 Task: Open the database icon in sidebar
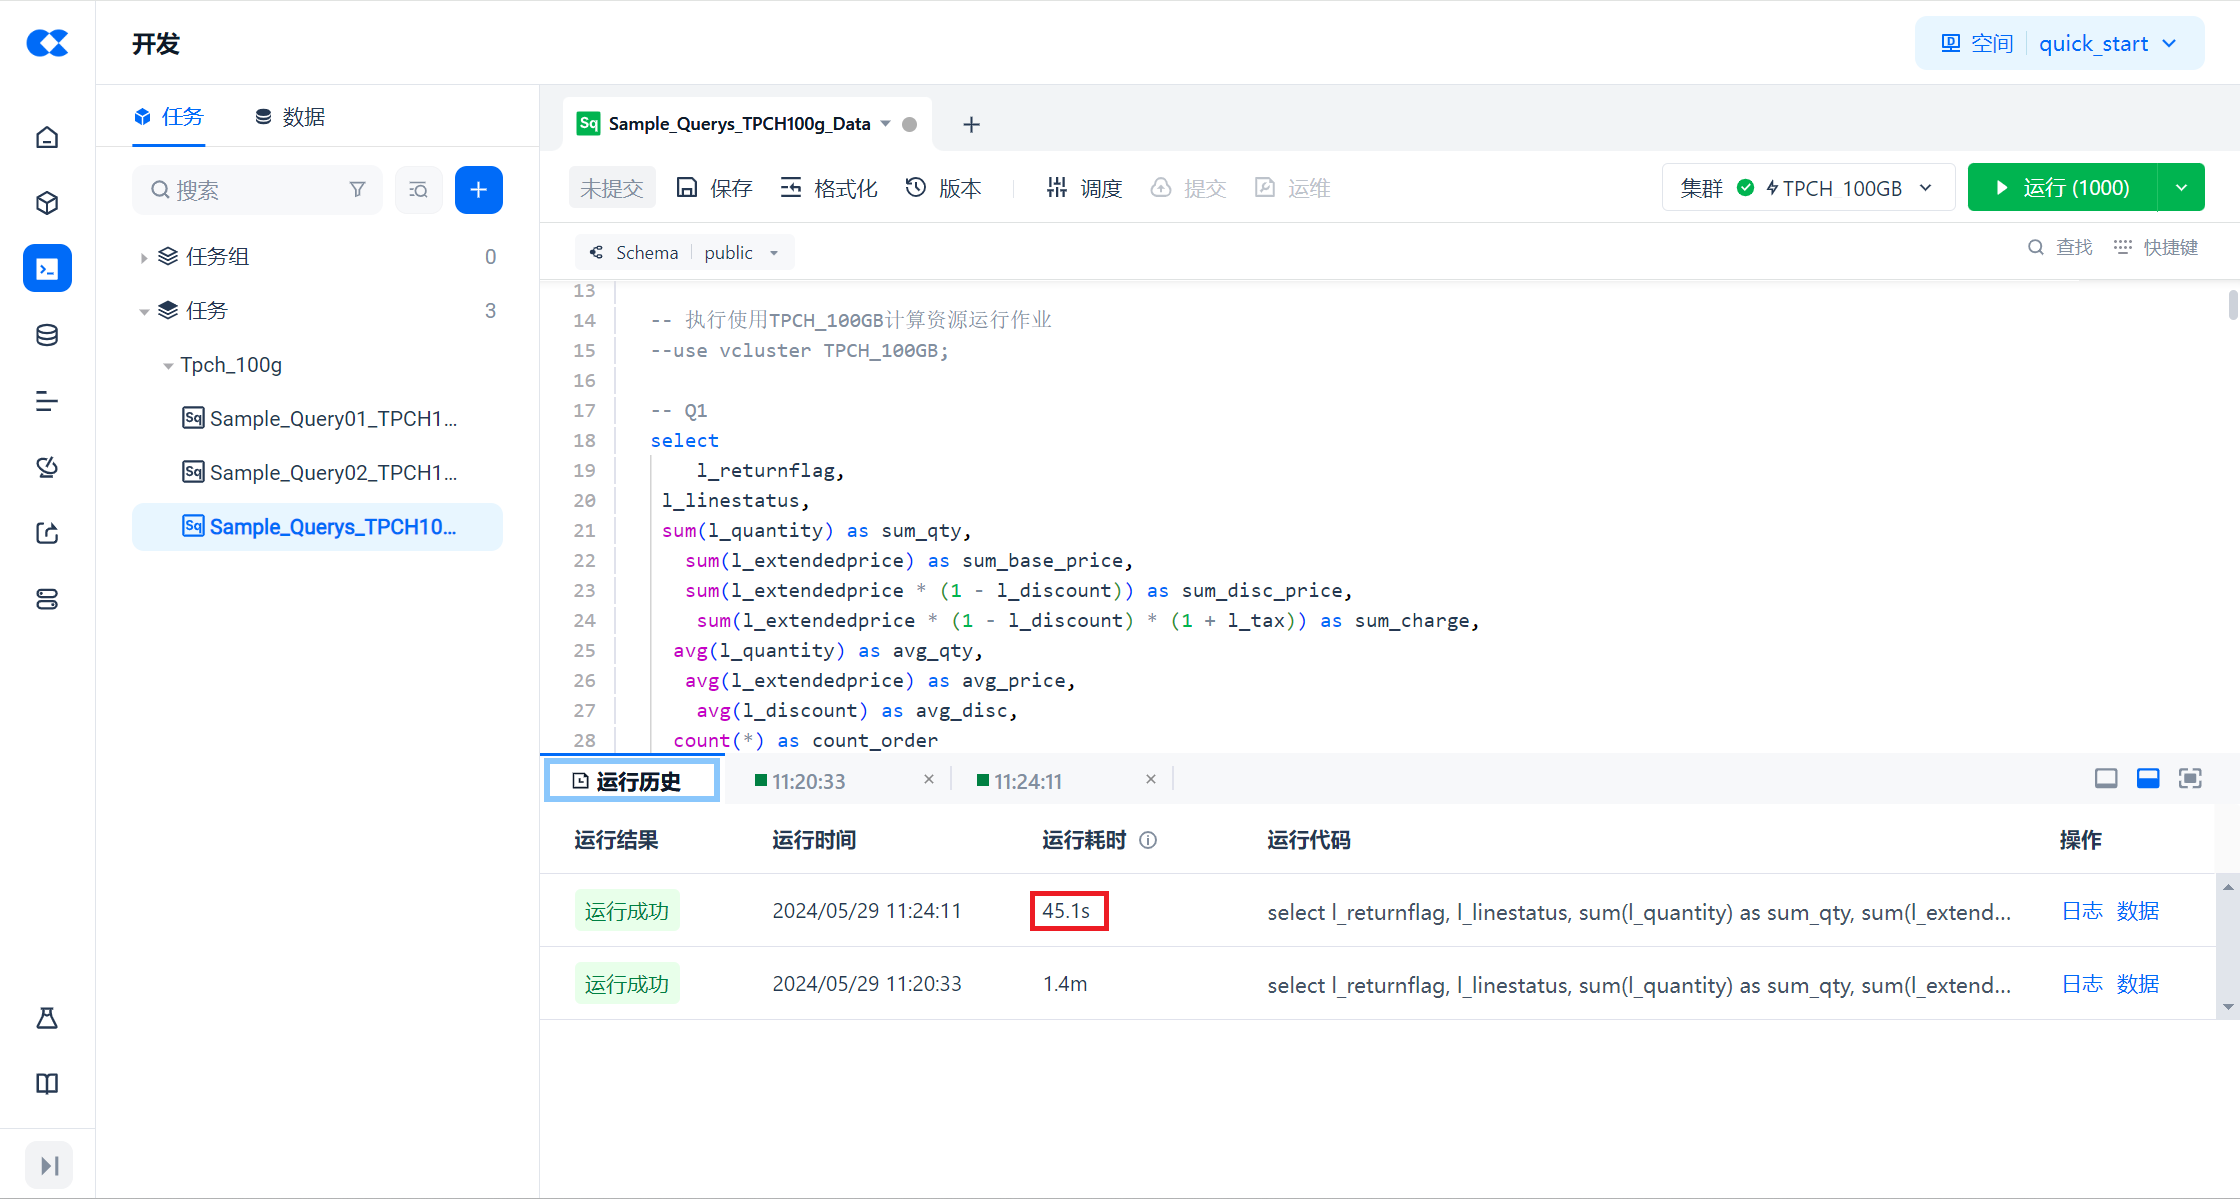(47, 335)
